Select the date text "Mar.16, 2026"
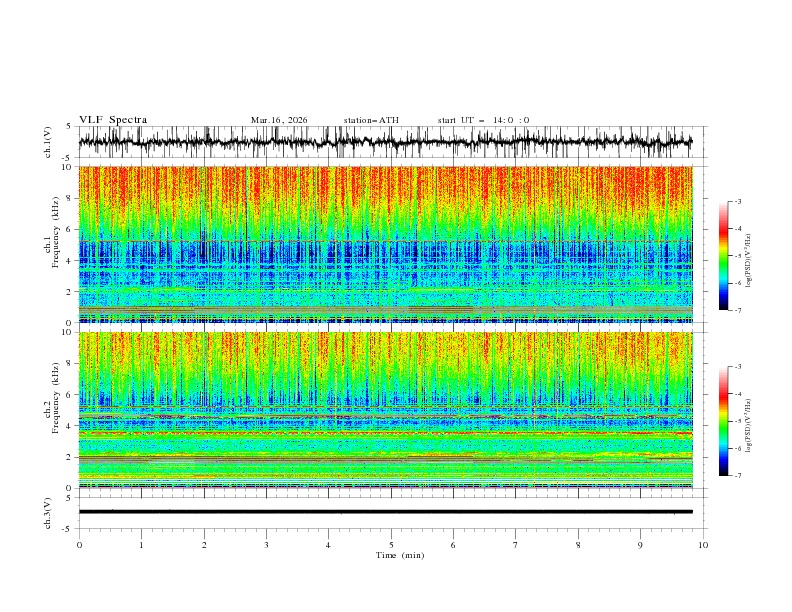Screen dimensions: 792x612 (x=279, y=120)
